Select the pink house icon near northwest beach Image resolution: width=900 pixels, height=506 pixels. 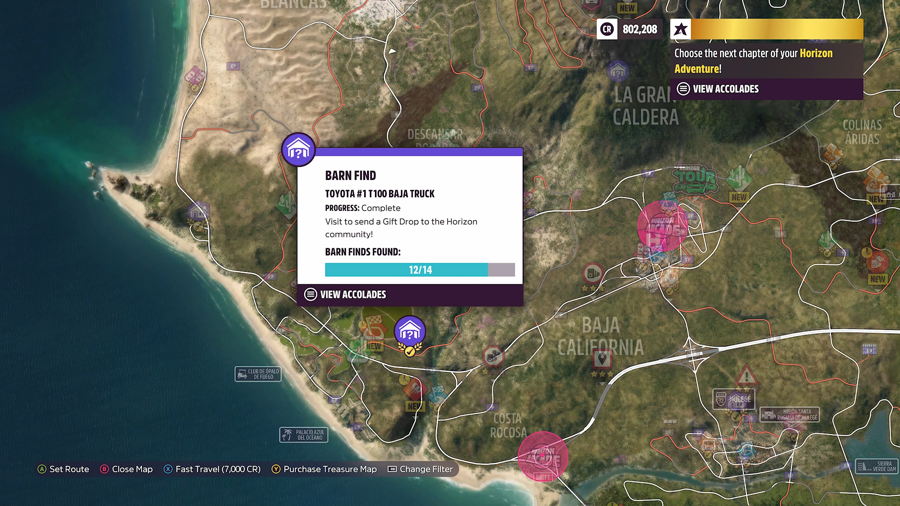(195, 77)
